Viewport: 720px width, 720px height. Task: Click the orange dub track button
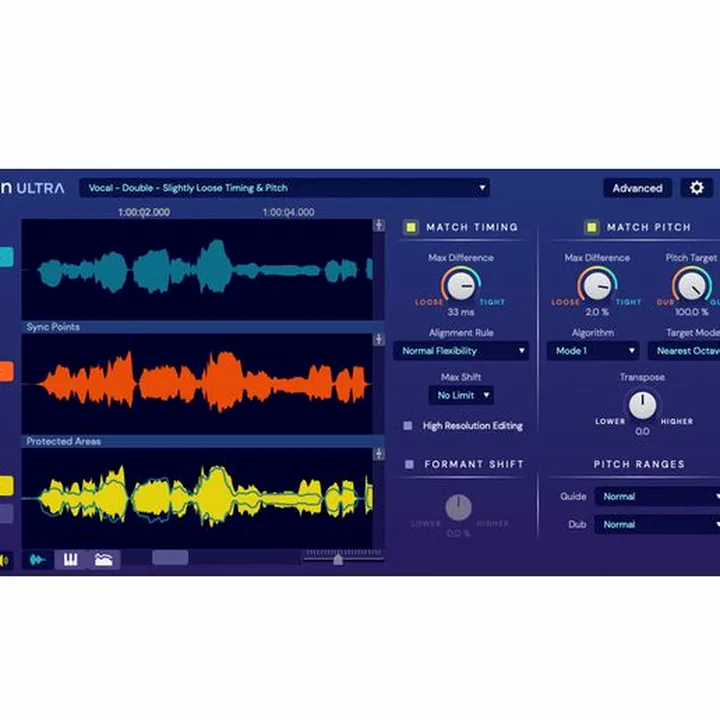(6, 371)
